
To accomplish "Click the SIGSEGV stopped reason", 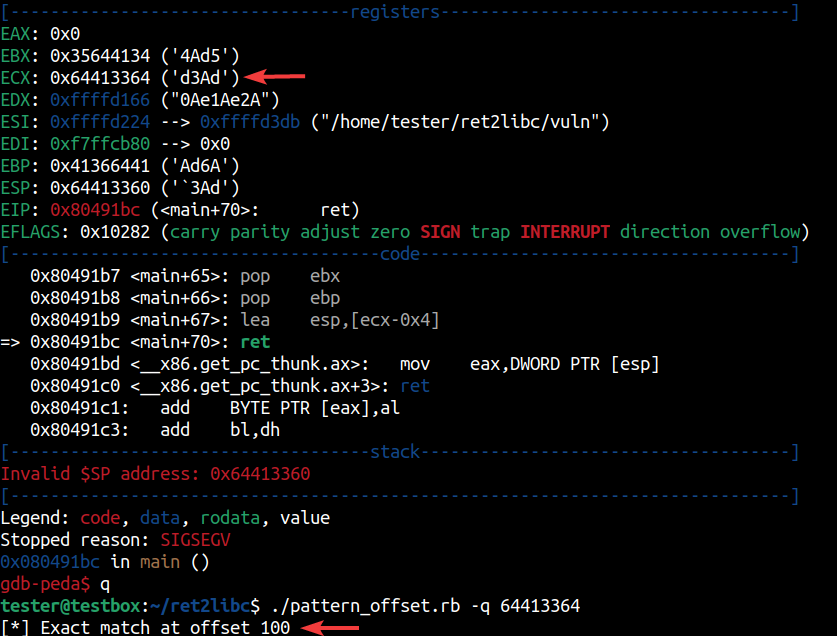I will click(x=196, y=540).
